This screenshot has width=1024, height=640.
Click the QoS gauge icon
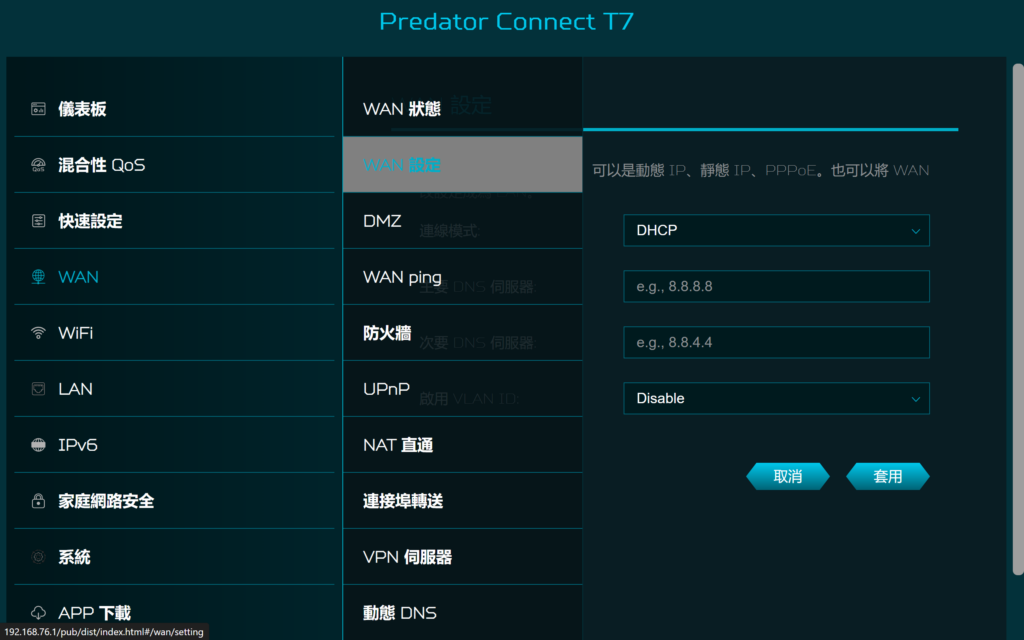(39, 165)
